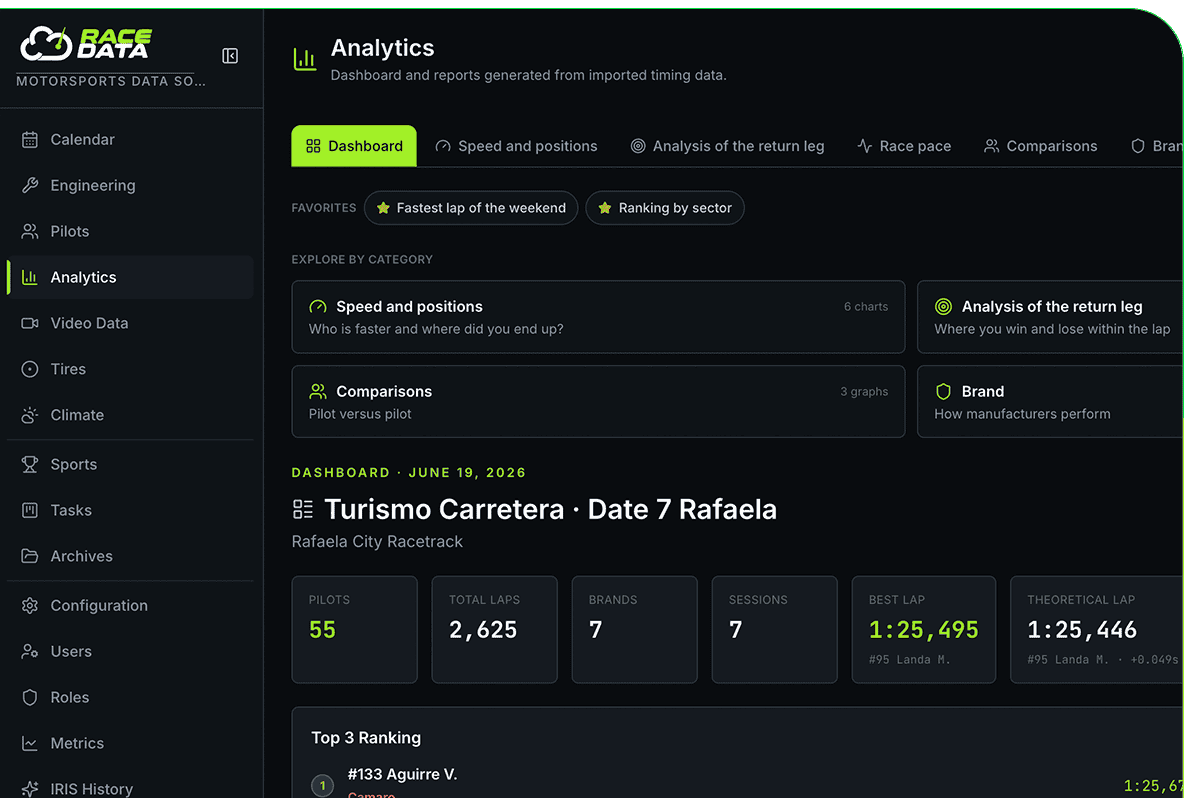Open Video Data in the sidebar
Screen dimensions: 1194x798
130,323
